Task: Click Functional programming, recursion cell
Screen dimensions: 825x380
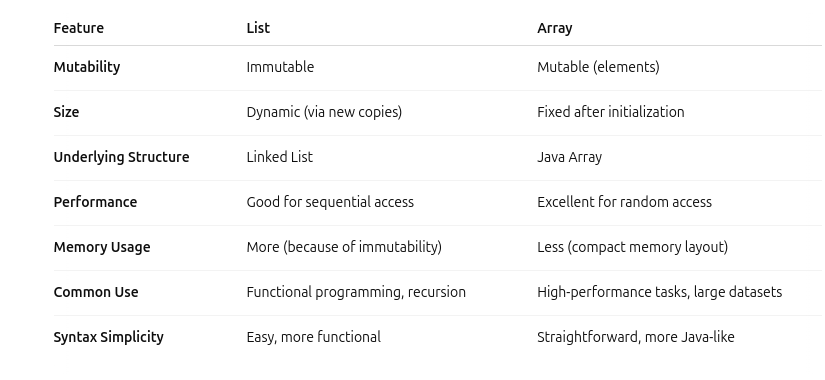Action: pyautogui.click(x=356, y=292)
